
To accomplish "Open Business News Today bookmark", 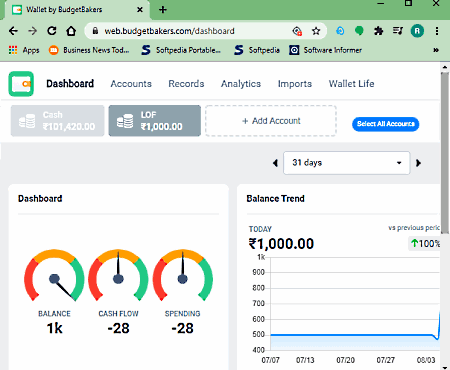I will click(89, 50).
